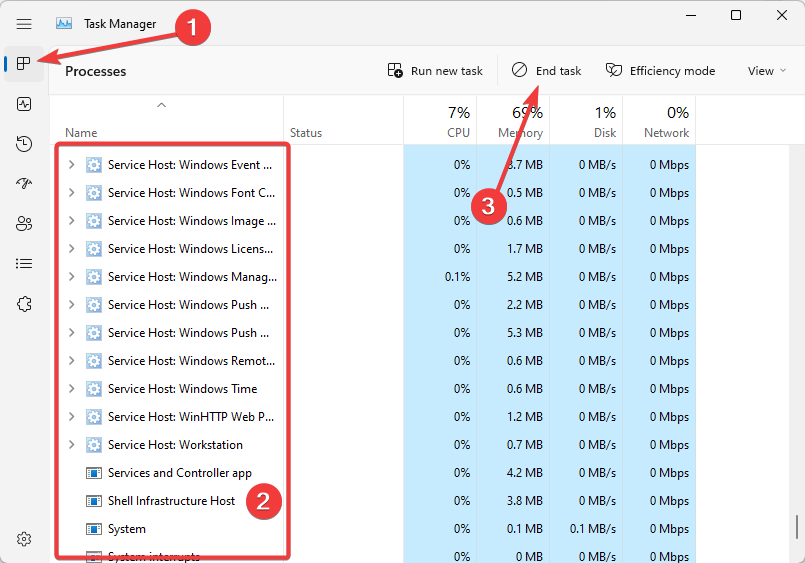The width and height of the screenshot is (805, 563).
Task: Expand Service Host: Windows Image group
Action: (71, 221)
